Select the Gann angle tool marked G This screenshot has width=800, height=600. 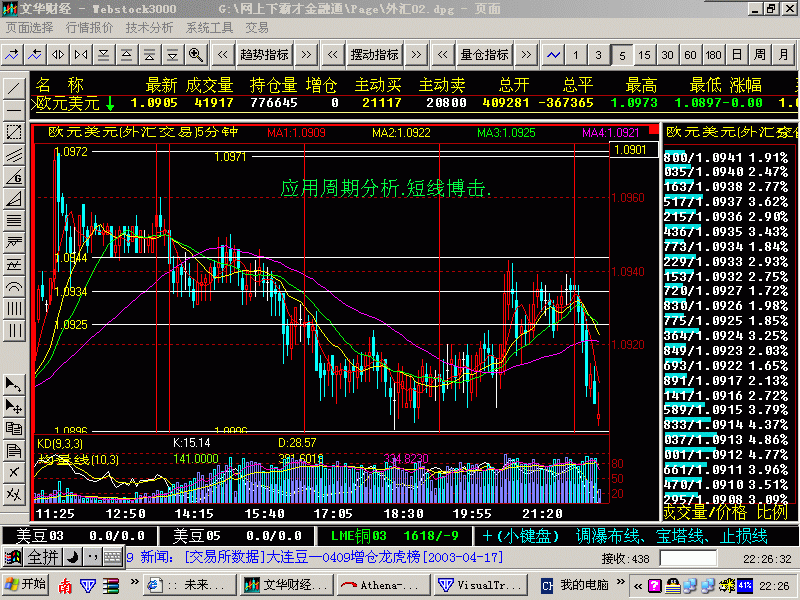(14, 177)
